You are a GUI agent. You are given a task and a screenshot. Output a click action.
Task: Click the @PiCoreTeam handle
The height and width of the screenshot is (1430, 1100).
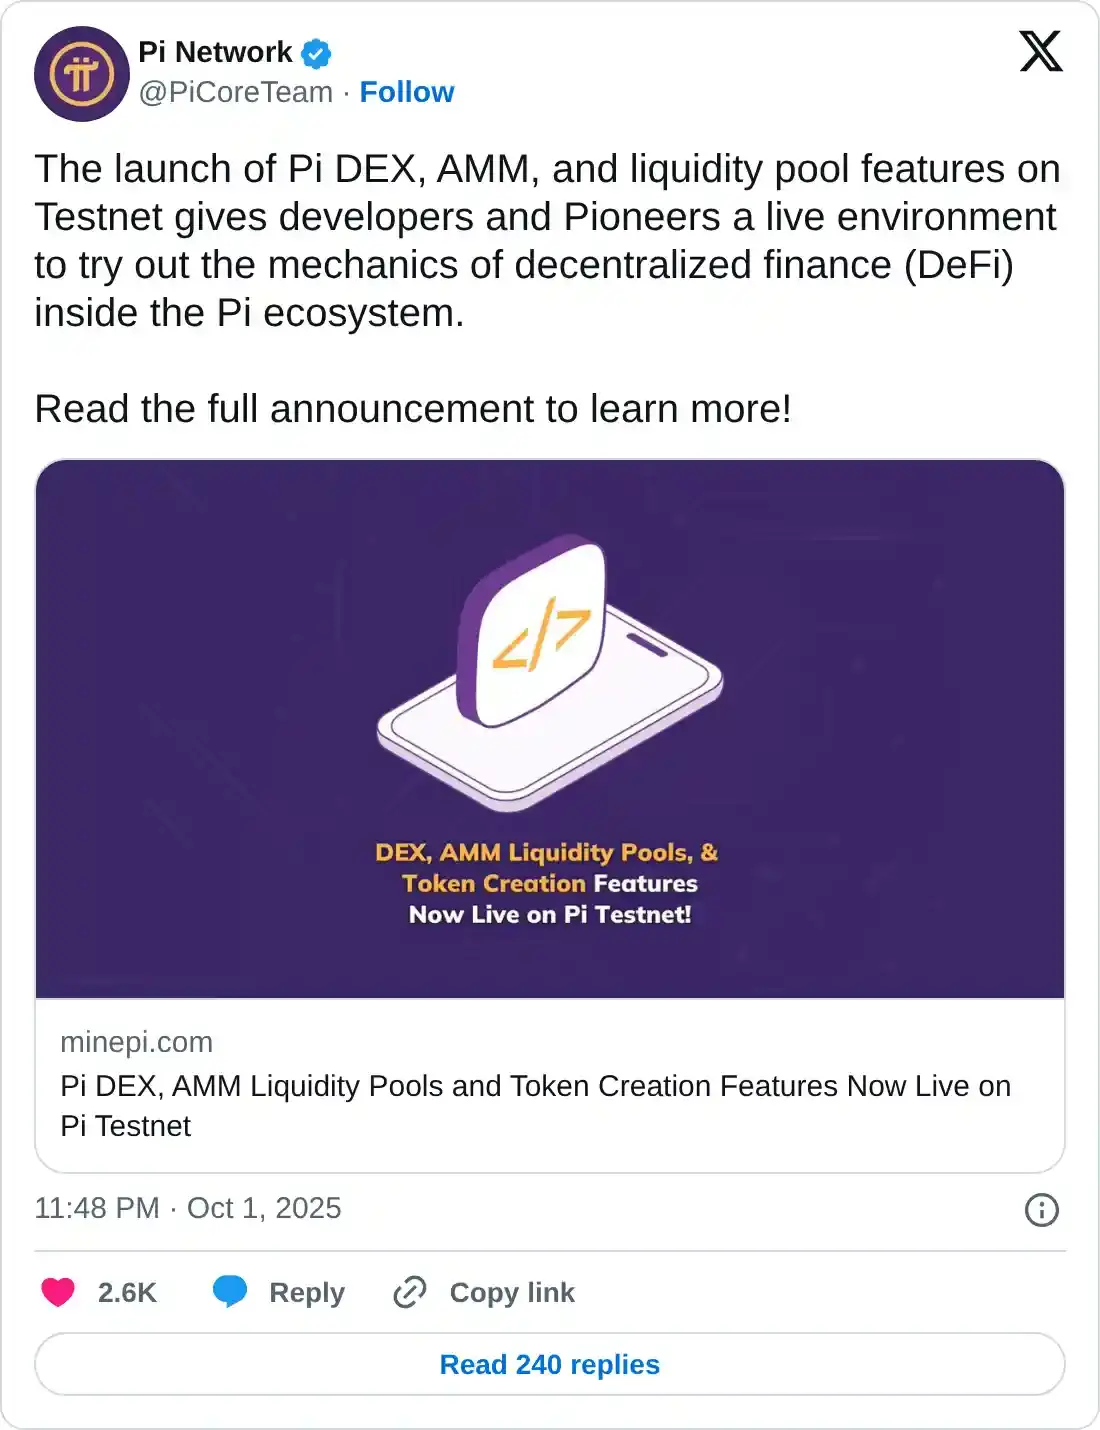[x=236, y=92]
